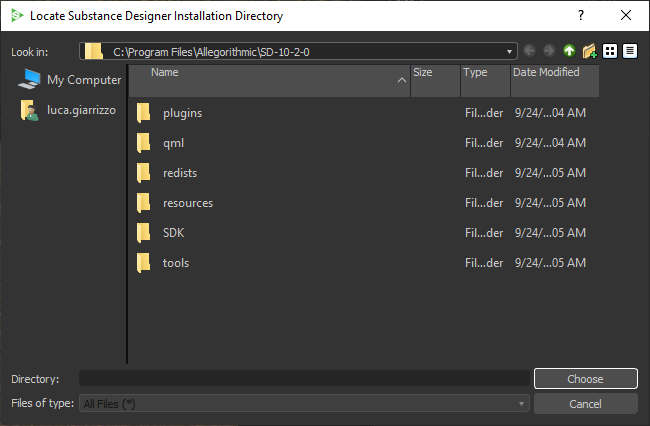Switch to detail view mode
The height and width of the screenshot is (426, 650).
tap(630, 51)
